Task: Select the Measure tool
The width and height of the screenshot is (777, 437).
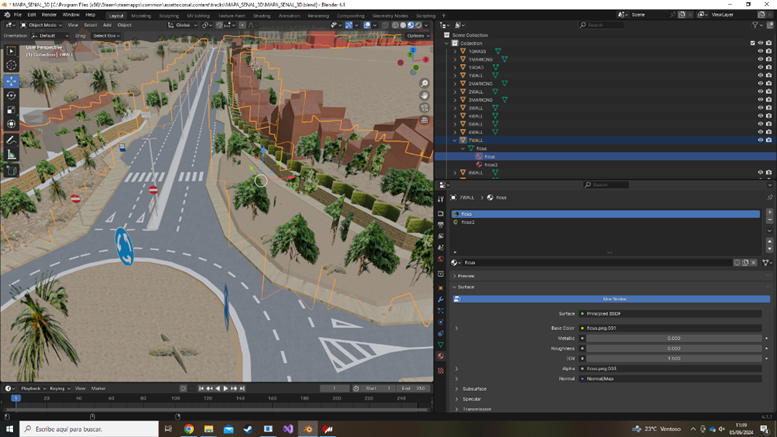Action: [11, 155]
